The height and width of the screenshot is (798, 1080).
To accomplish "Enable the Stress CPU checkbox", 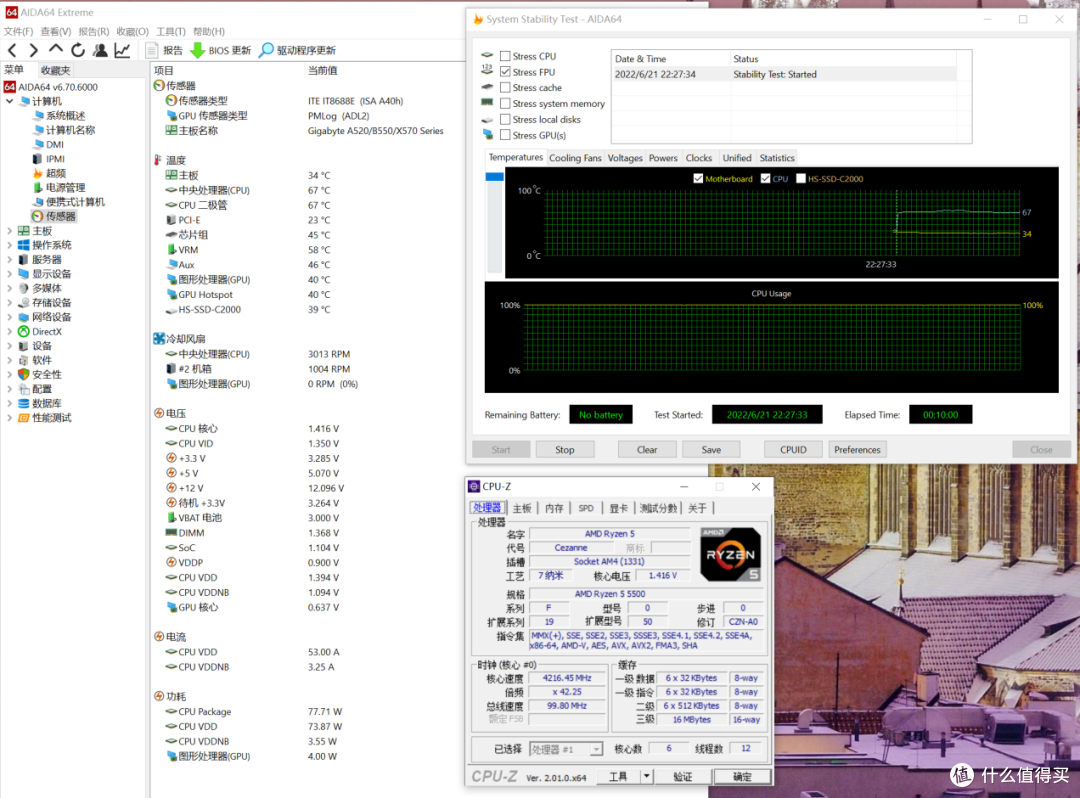I will click(506, 56).
